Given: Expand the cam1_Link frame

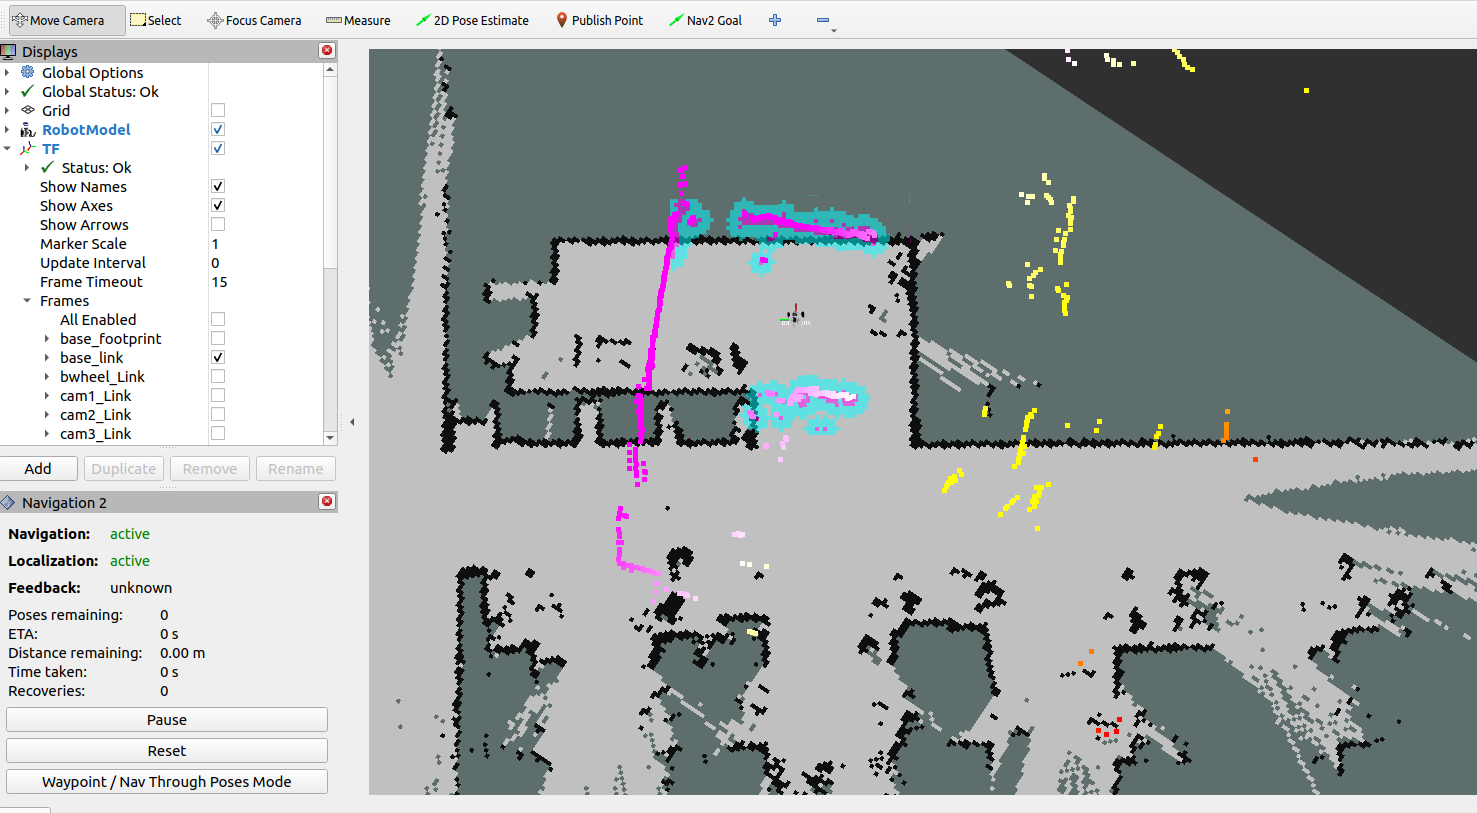Looking at the screenshot, I should (47, 396).
